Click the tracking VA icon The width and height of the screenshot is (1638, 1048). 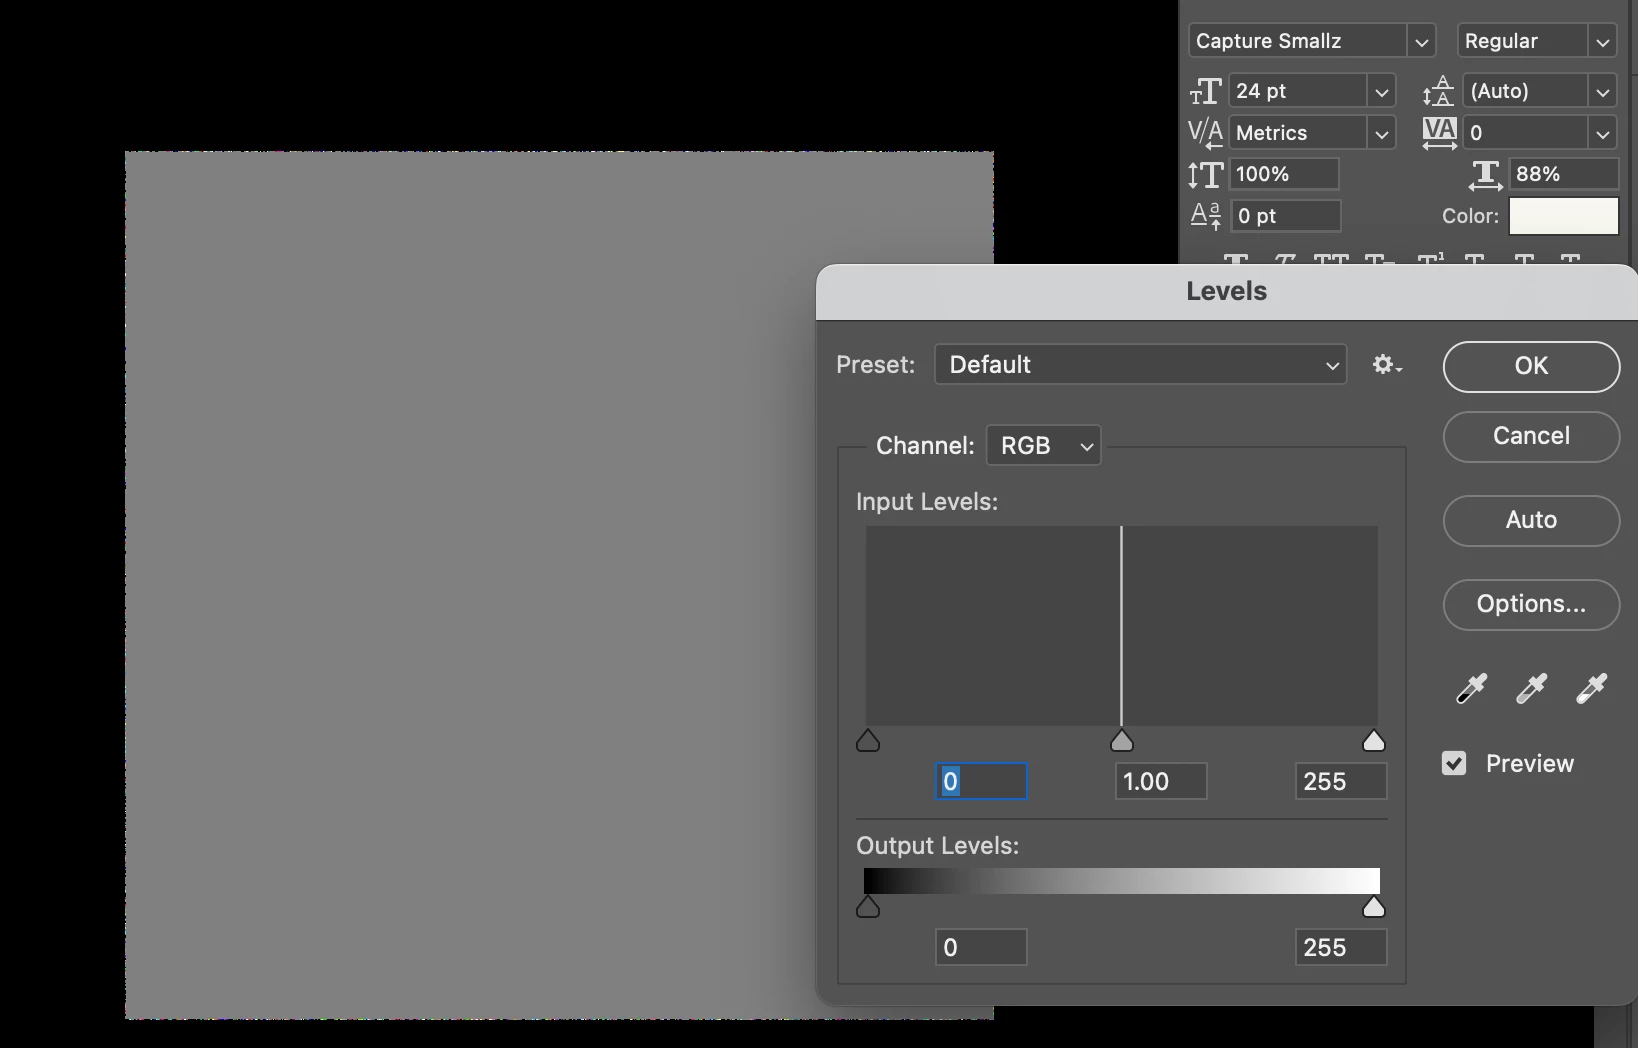(x=1439, y=133)
